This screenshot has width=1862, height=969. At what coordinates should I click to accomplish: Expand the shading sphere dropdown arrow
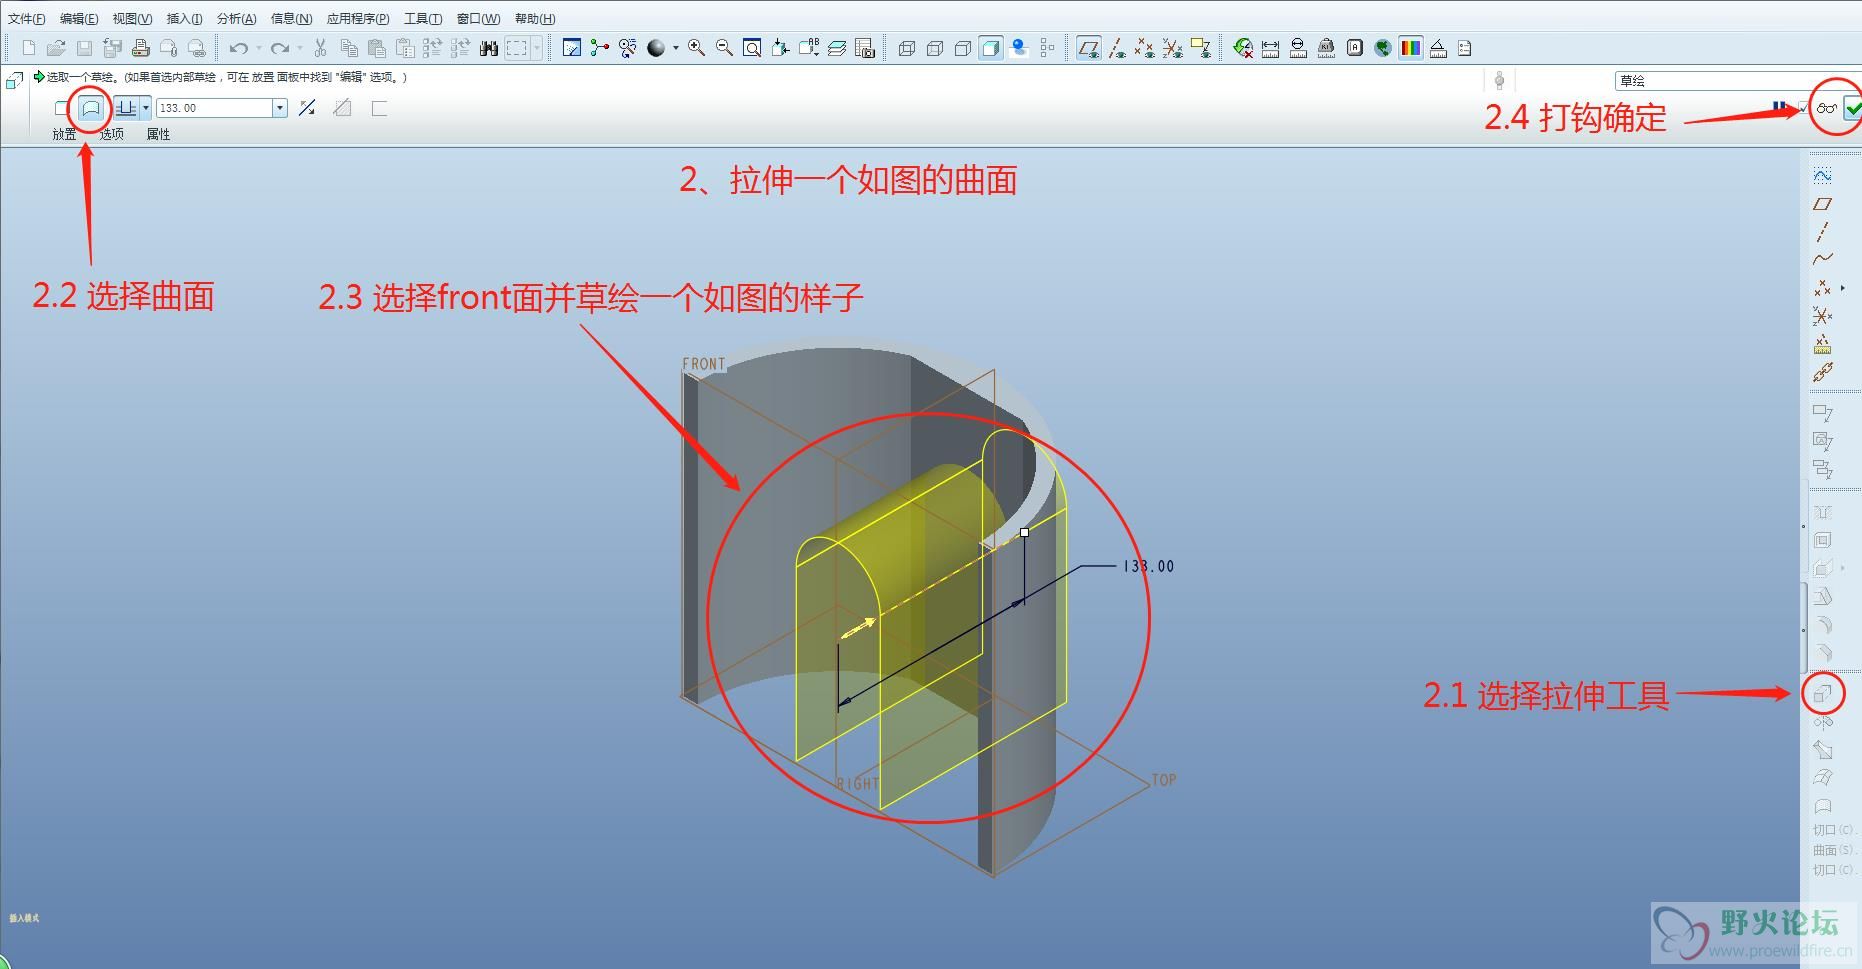[676, 48]
